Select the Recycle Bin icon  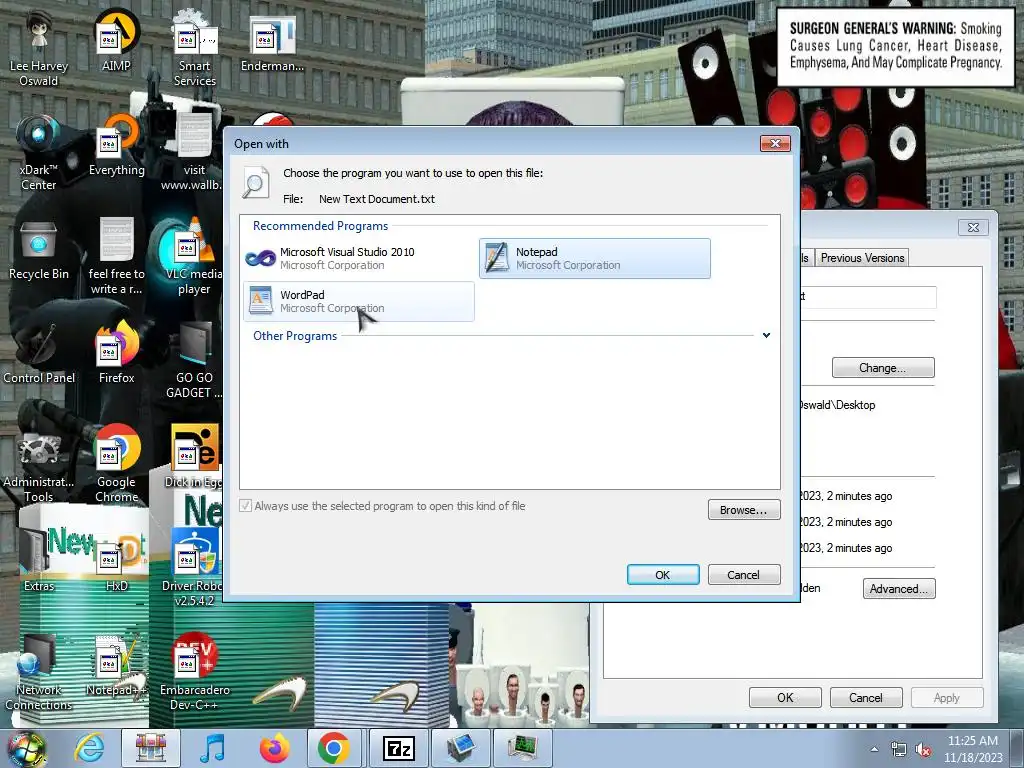[39, 251]
